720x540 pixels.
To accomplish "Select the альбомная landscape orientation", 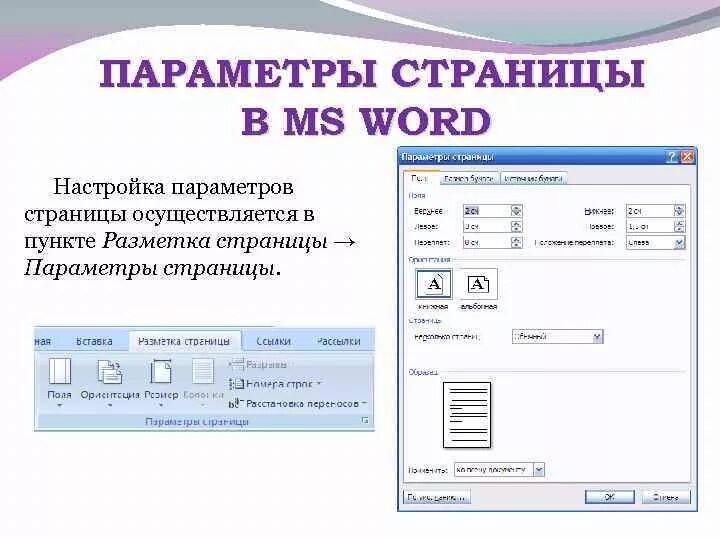I will [478, 285].
